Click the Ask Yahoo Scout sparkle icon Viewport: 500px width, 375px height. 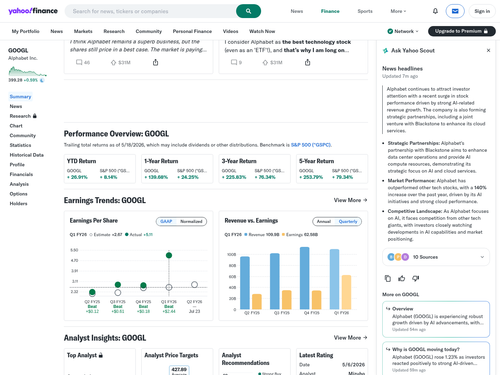pyautogui.click(x=386, y=50)
